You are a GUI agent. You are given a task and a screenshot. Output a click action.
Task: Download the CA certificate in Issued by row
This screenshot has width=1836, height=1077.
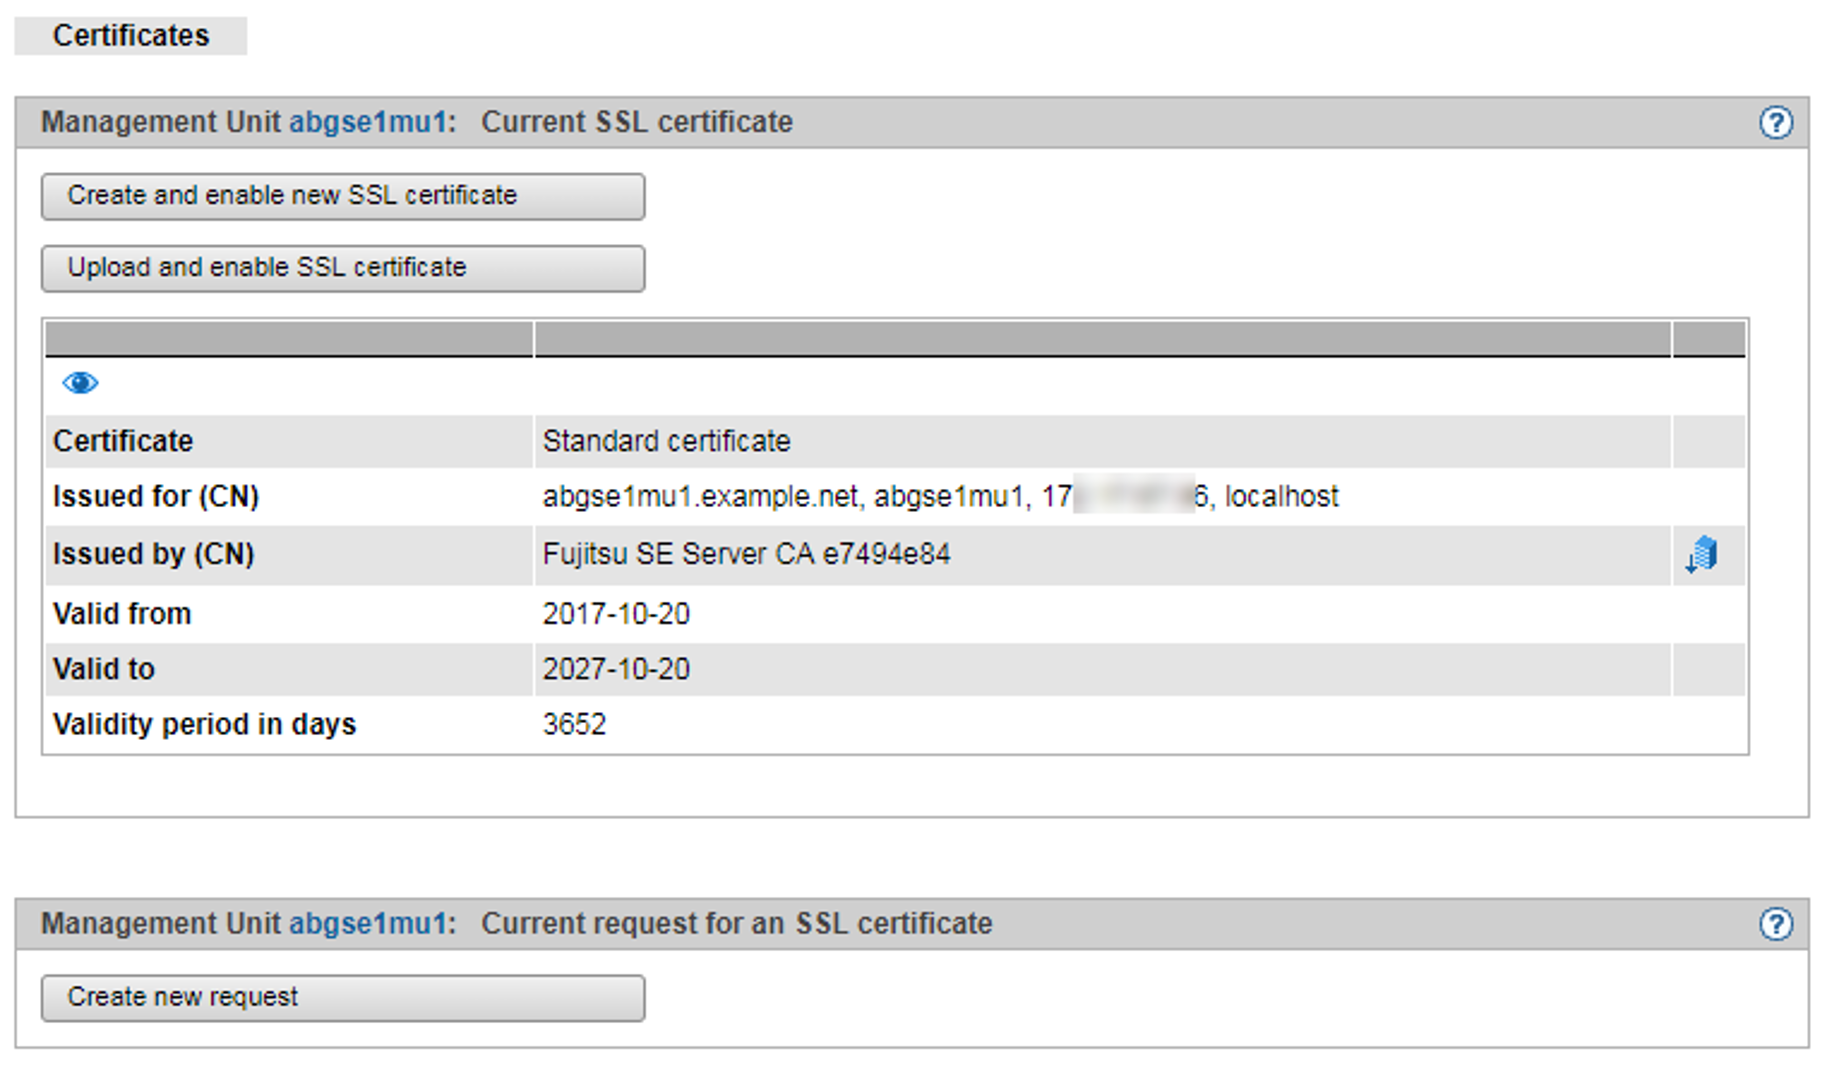[x=1701, y=554]
